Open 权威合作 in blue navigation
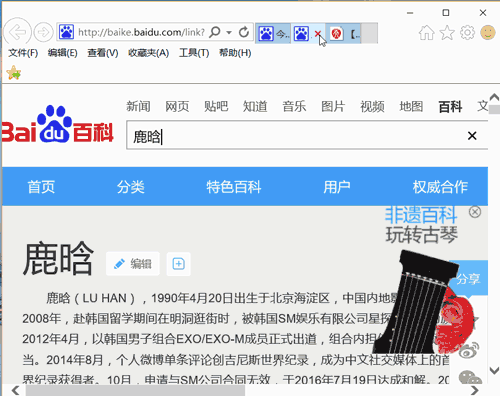The height and width of the screenshot is (396, 500). point(440,187)
